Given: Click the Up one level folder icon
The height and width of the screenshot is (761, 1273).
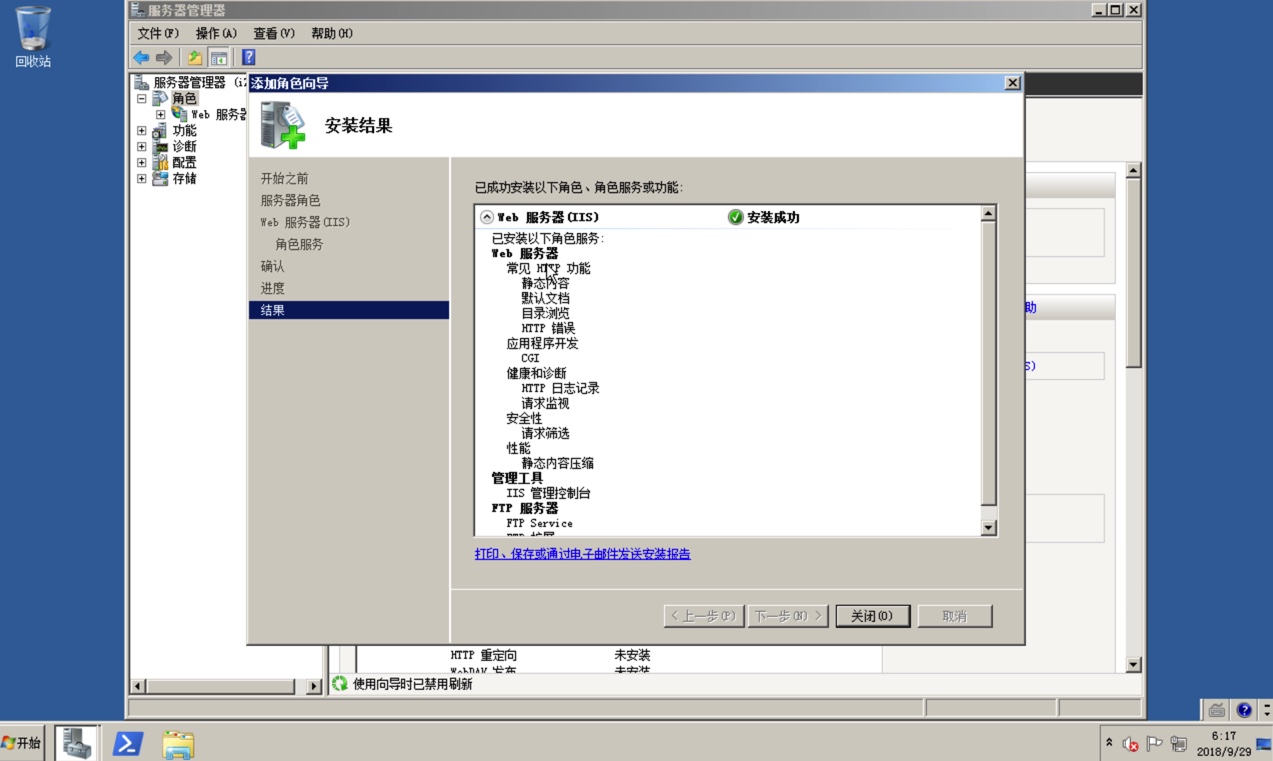Looking at the screenshot, I should pyautogui.click(x=195, y=57).
